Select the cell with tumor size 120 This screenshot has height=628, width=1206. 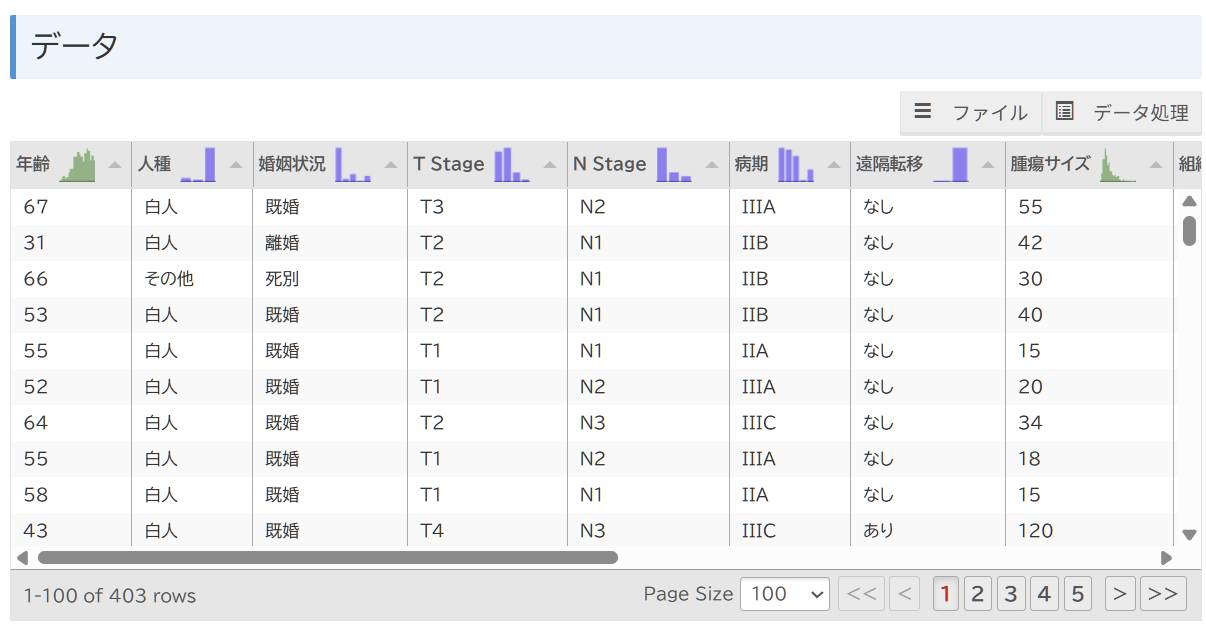(1035, 531)
